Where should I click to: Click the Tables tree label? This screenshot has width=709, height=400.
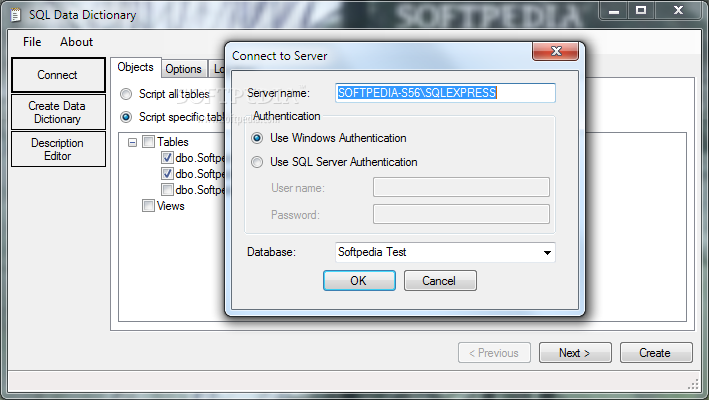(x=173, y=142)
